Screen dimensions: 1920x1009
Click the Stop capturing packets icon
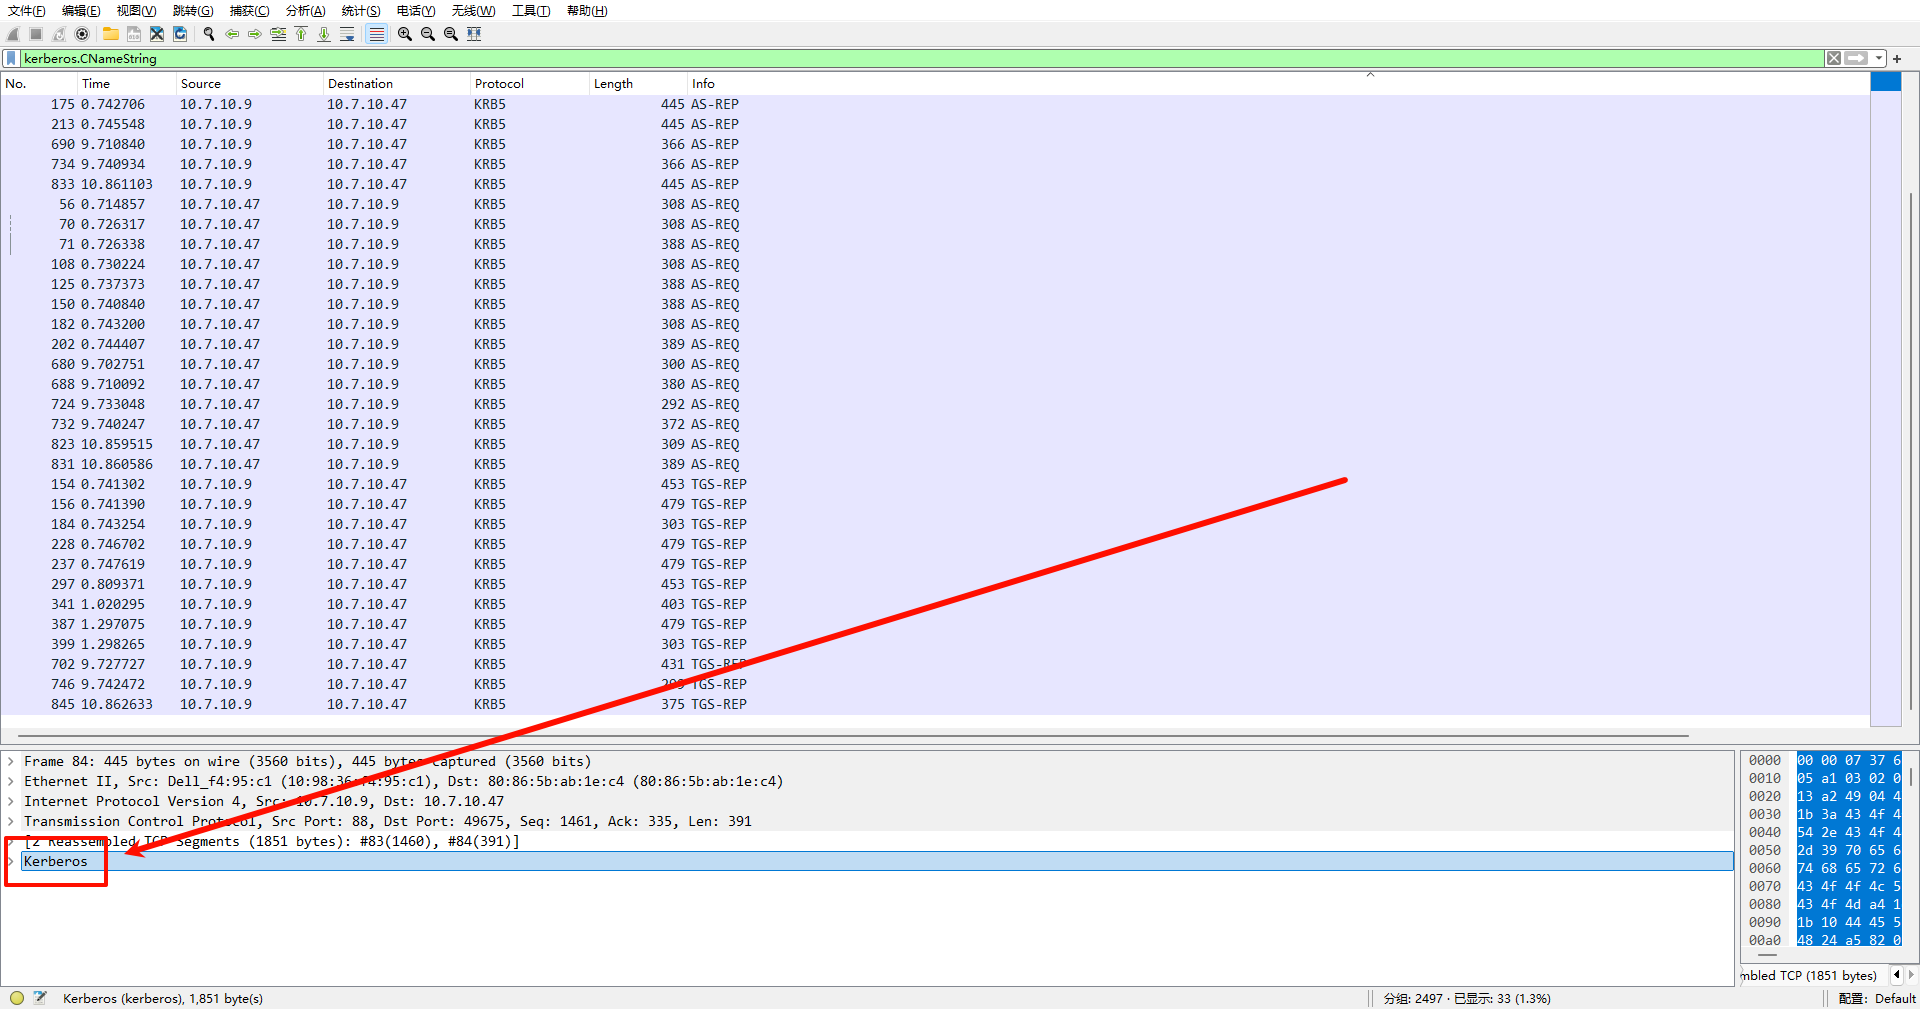35,33
